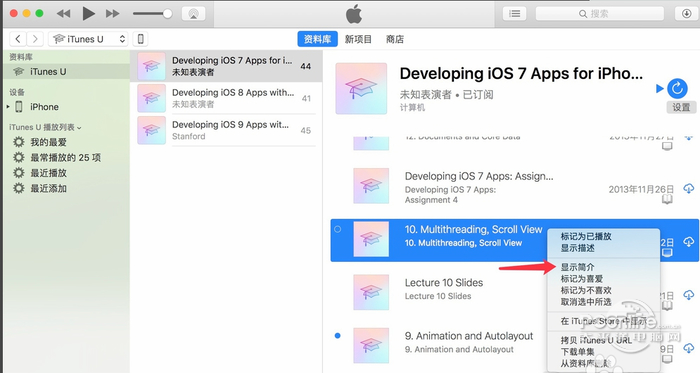Screen dimensions: 700x373
Task: Collapse the iTunes U playlists section
Action: tap(79, 128)
